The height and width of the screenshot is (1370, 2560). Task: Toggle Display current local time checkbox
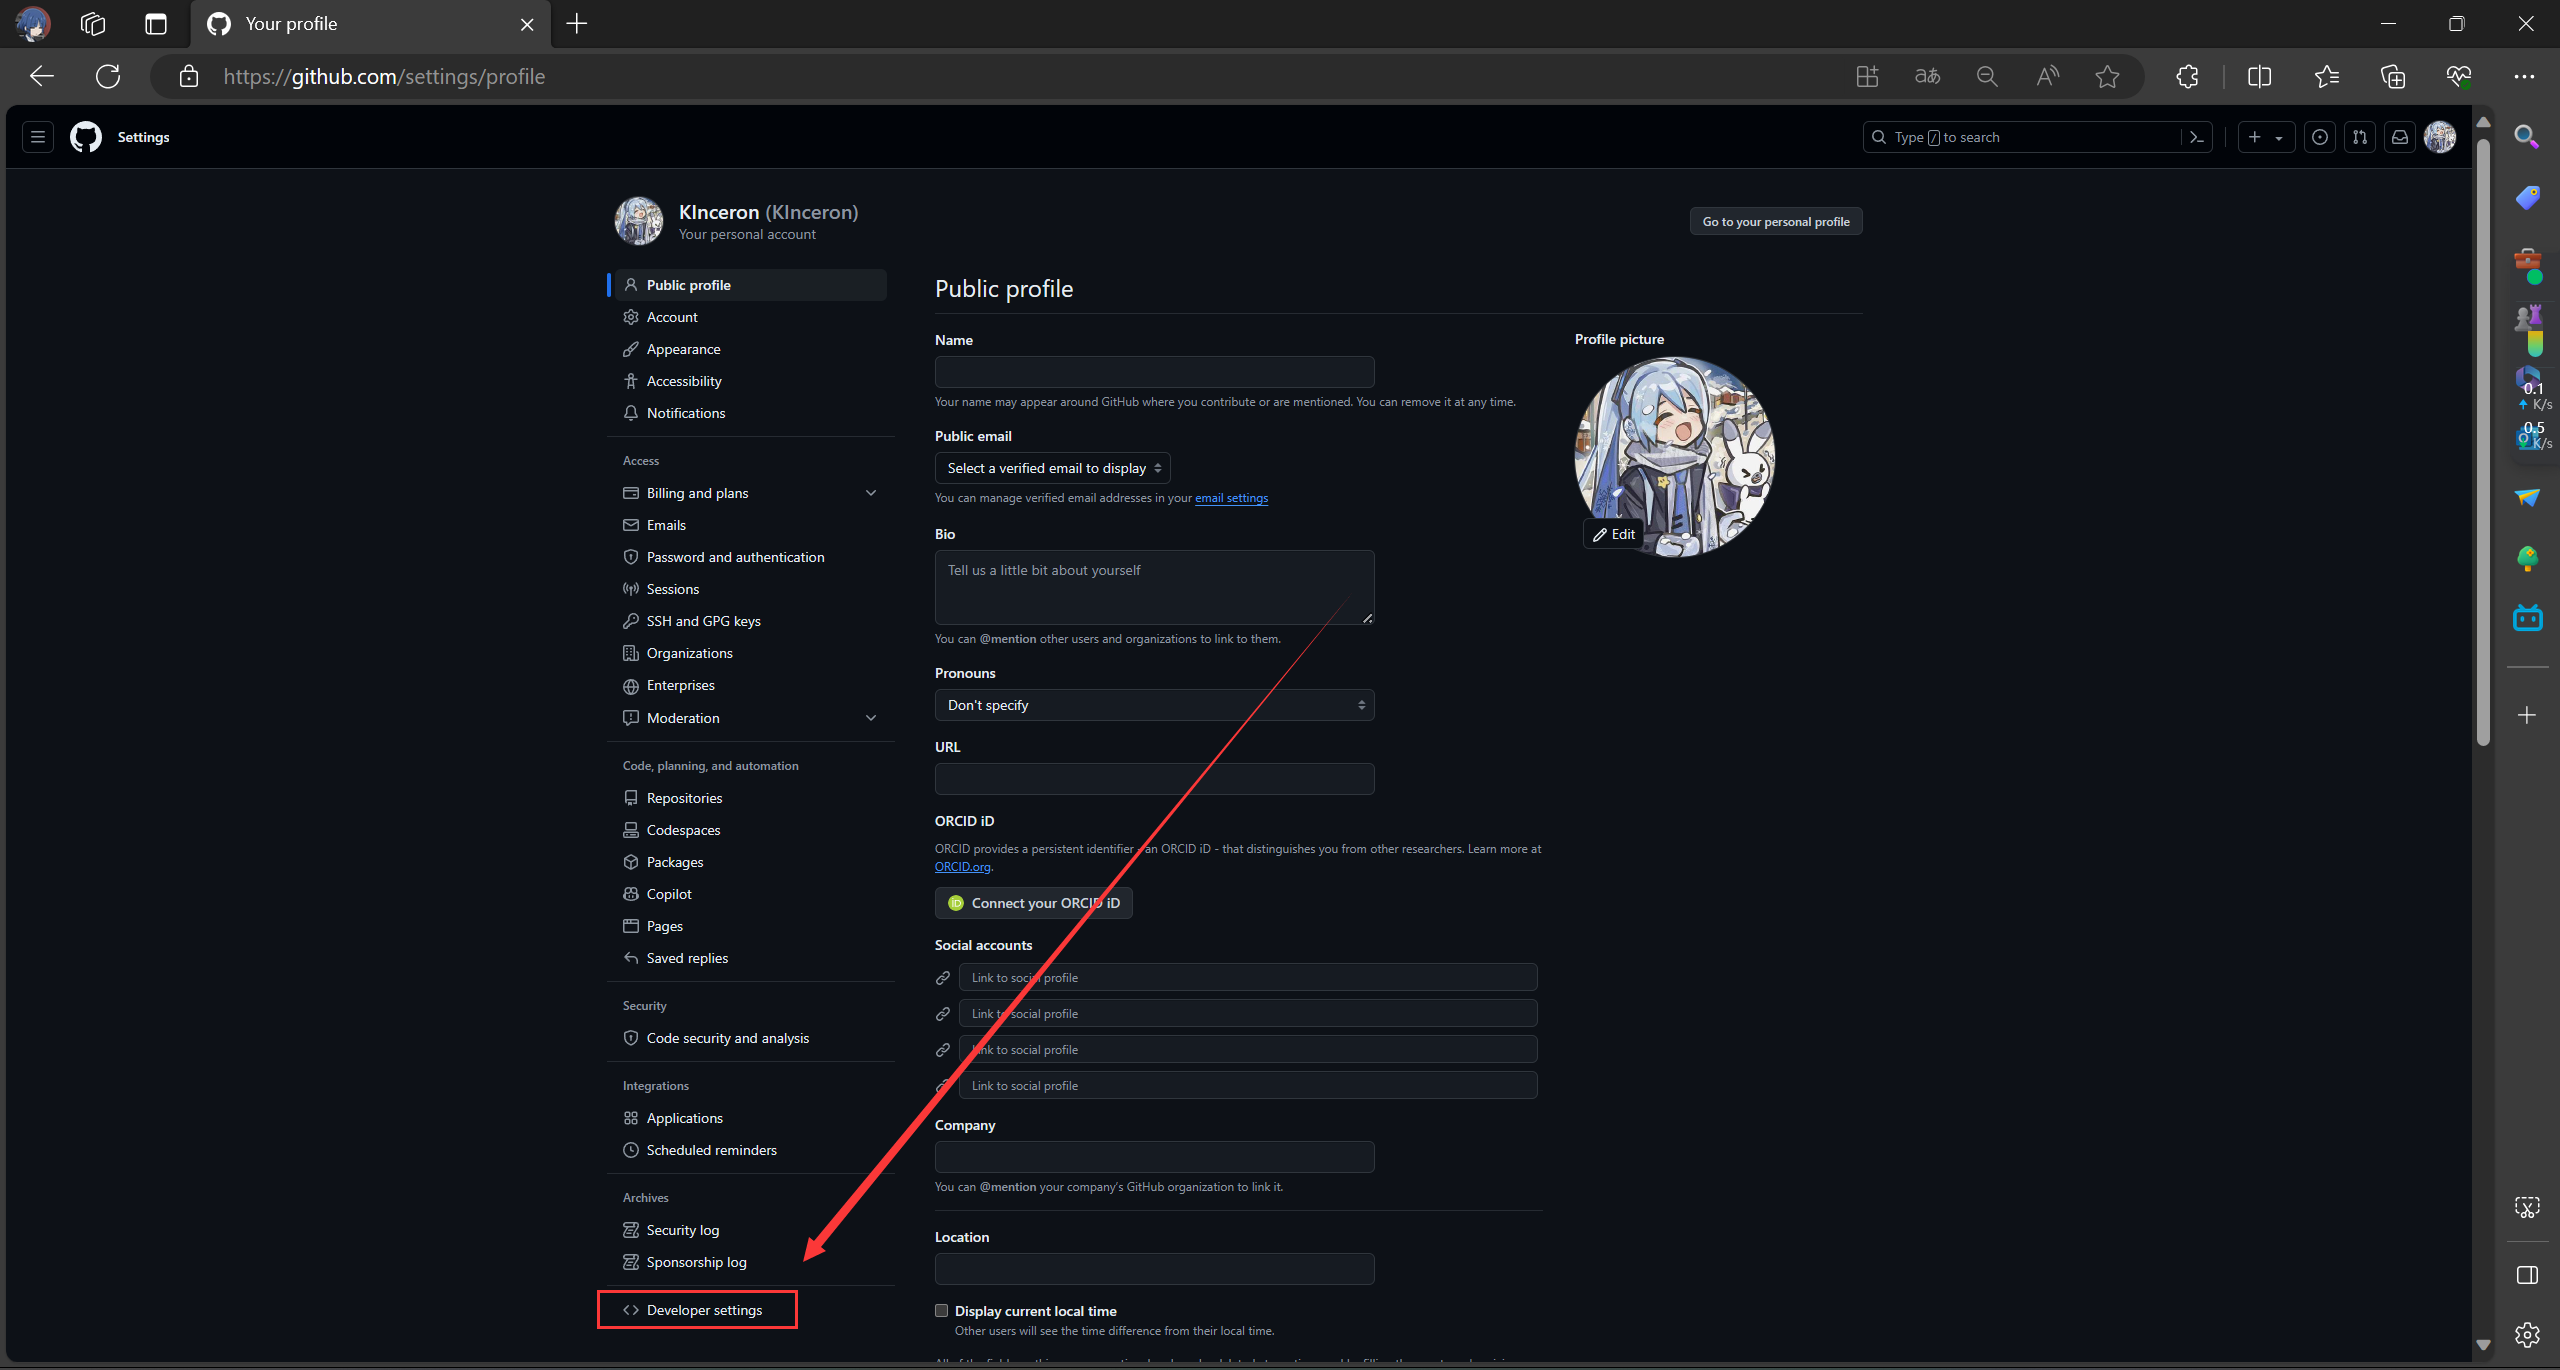coord(941,1311)
